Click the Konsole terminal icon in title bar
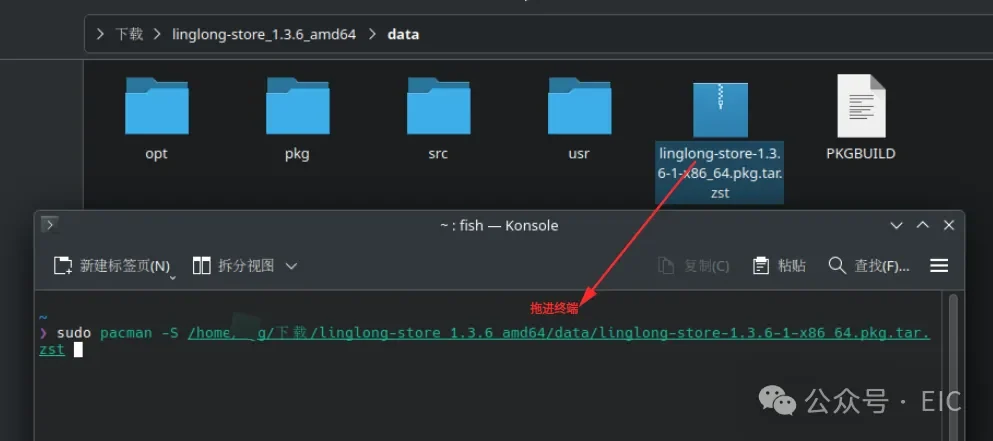The height and width of the screenshot is (441, 993). [50, 224]
